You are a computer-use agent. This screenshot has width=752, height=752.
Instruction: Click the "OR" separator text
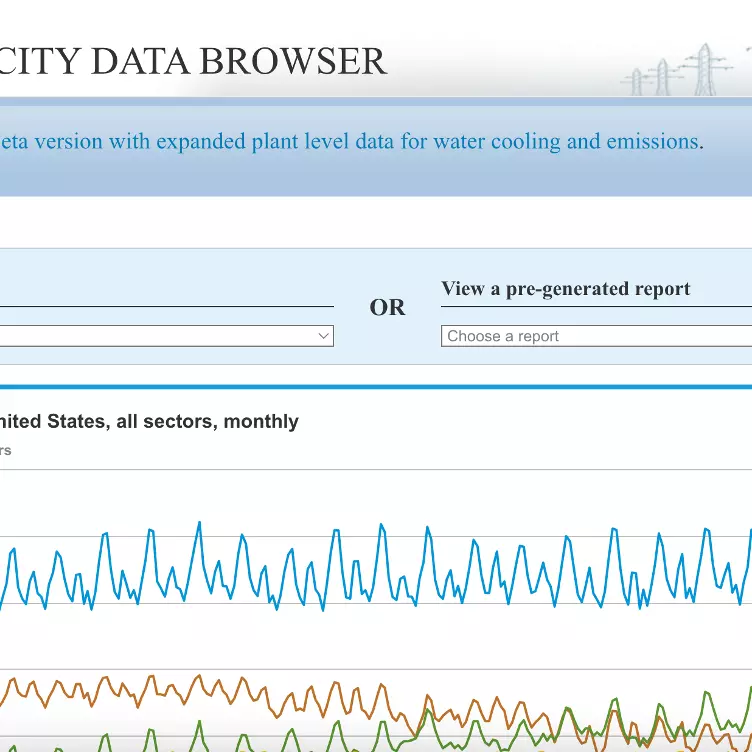coord(387,307)
